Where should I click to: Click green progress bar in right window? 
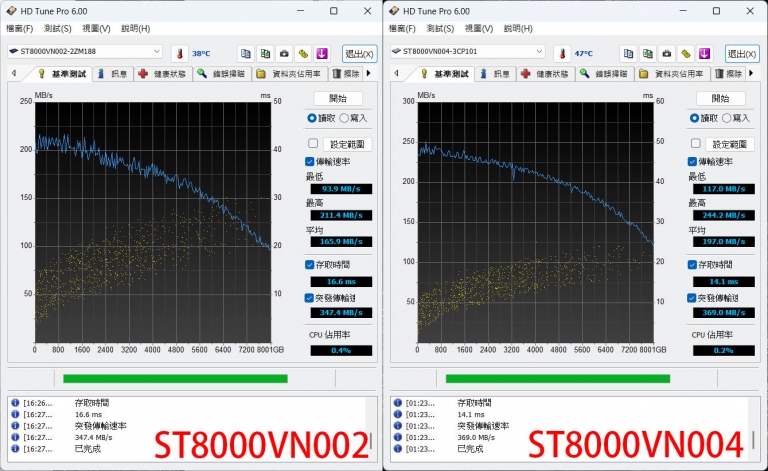coord(558,378)
